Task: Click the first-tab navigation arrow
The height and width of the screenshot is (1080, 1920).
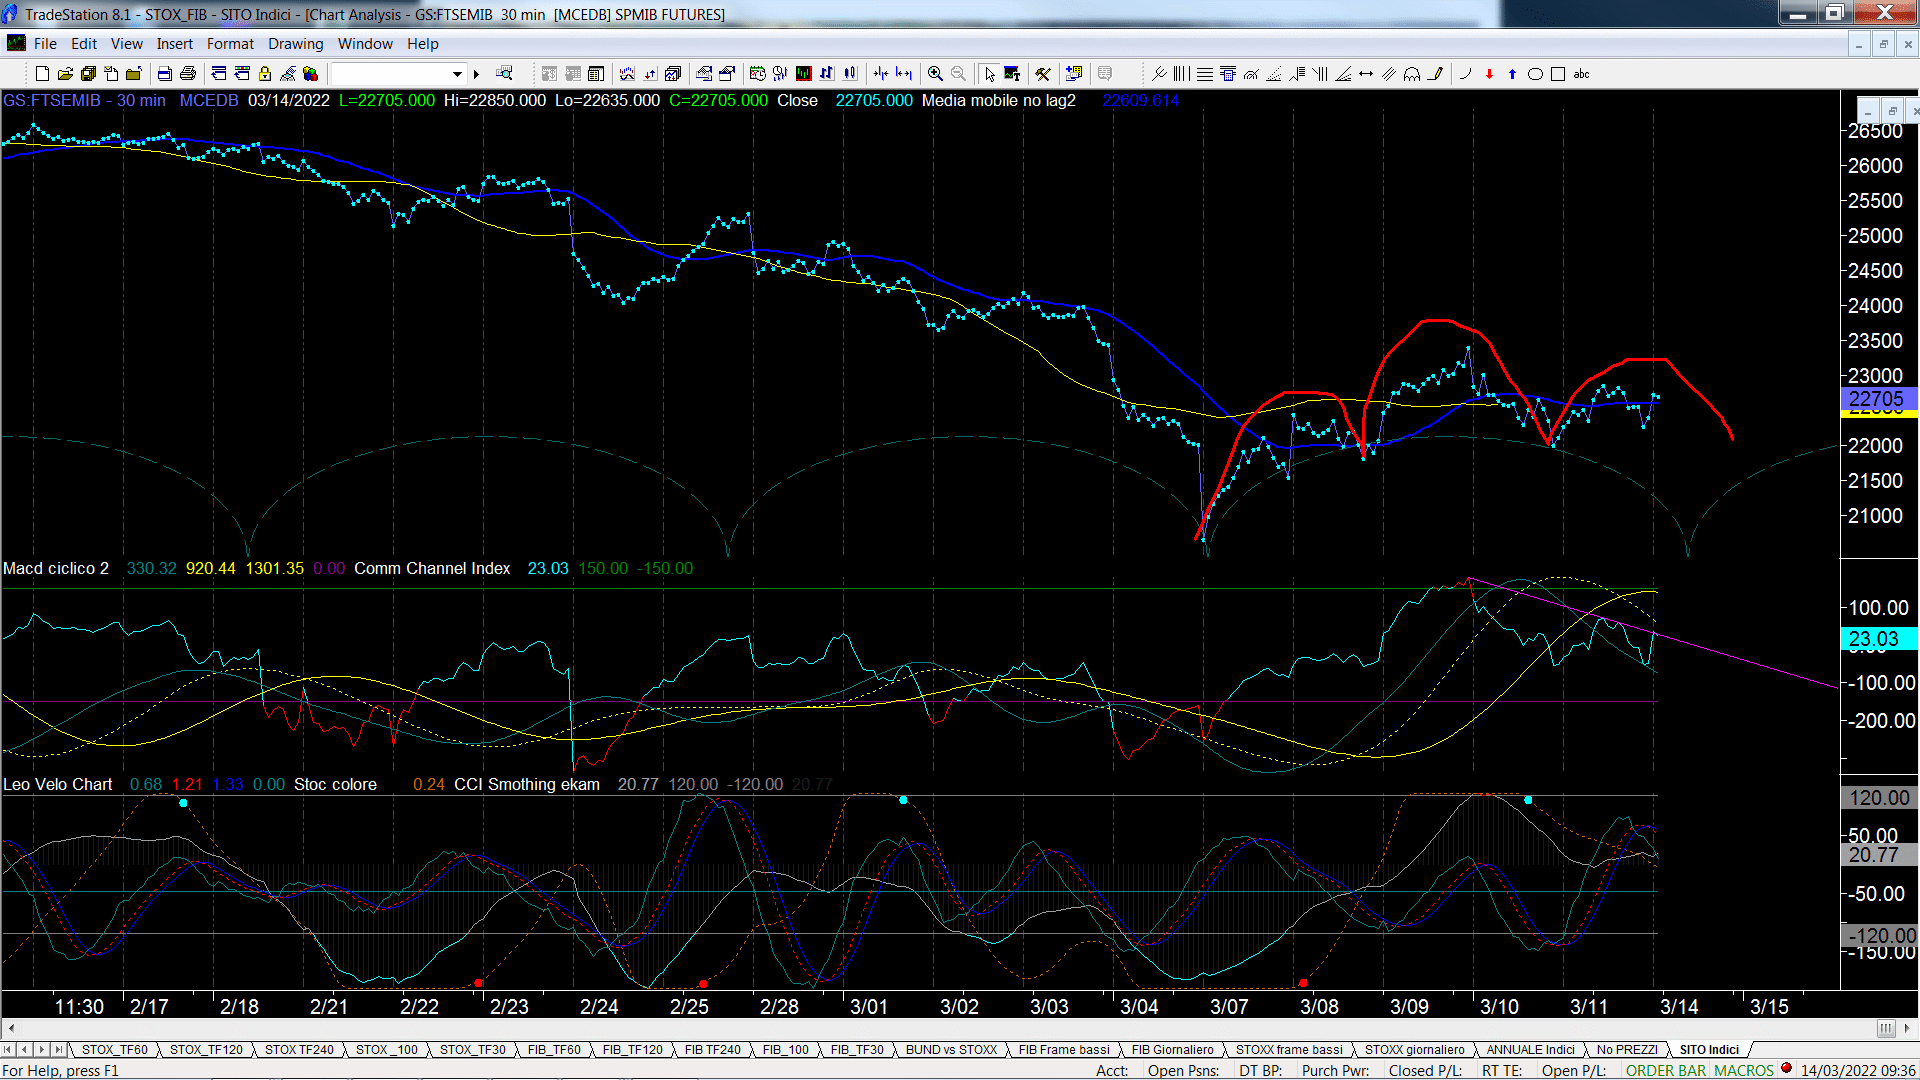Action: (x=8, y=1049)
